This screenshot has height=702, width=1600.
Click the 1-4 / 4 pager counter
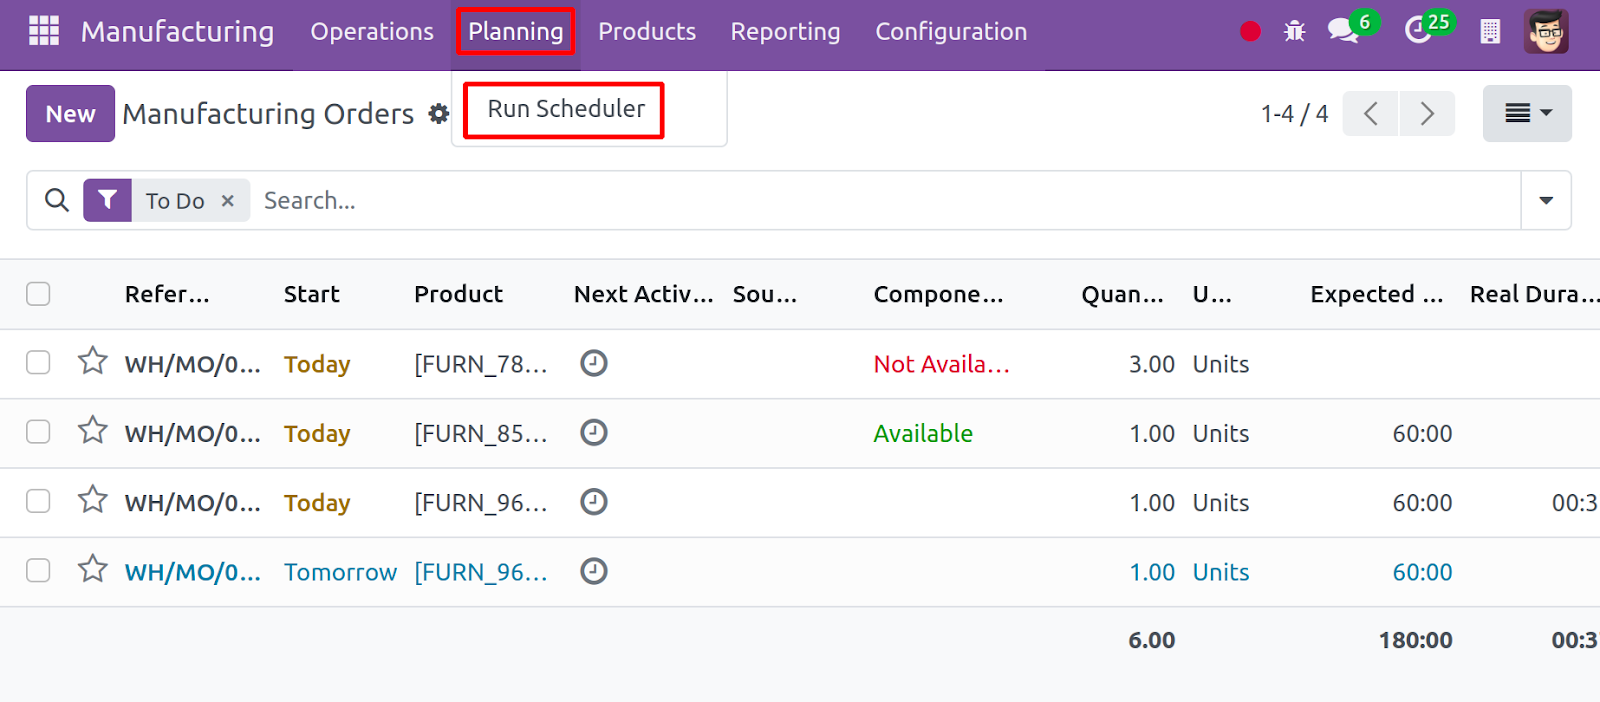click(1294, 114)
